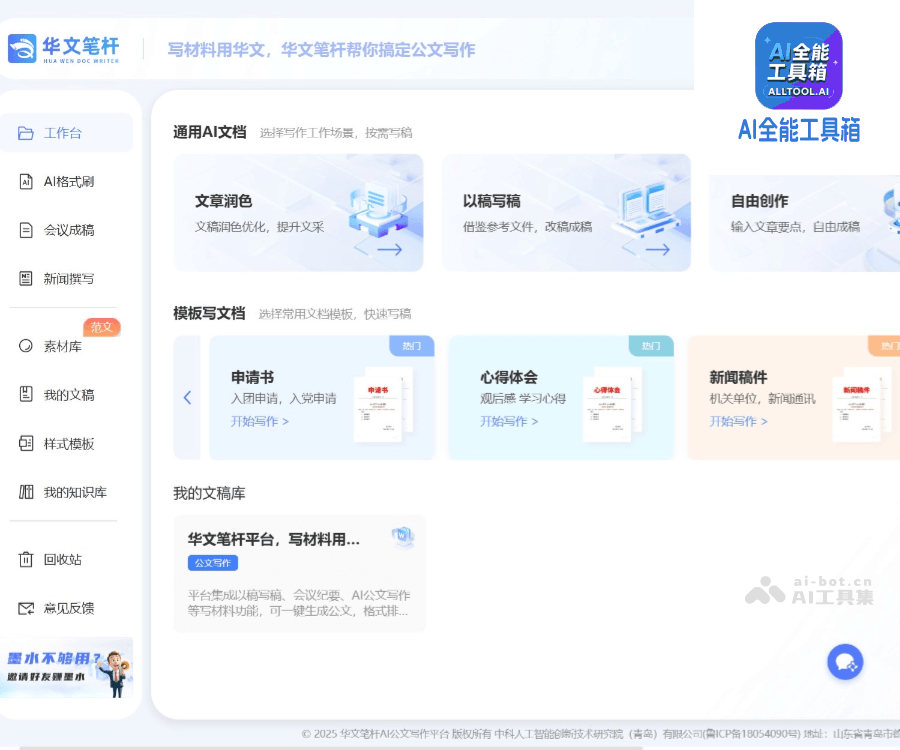
Task: Click the 申请书 document thumbnail
Action: pyautogui.click(x=382, y=405)
